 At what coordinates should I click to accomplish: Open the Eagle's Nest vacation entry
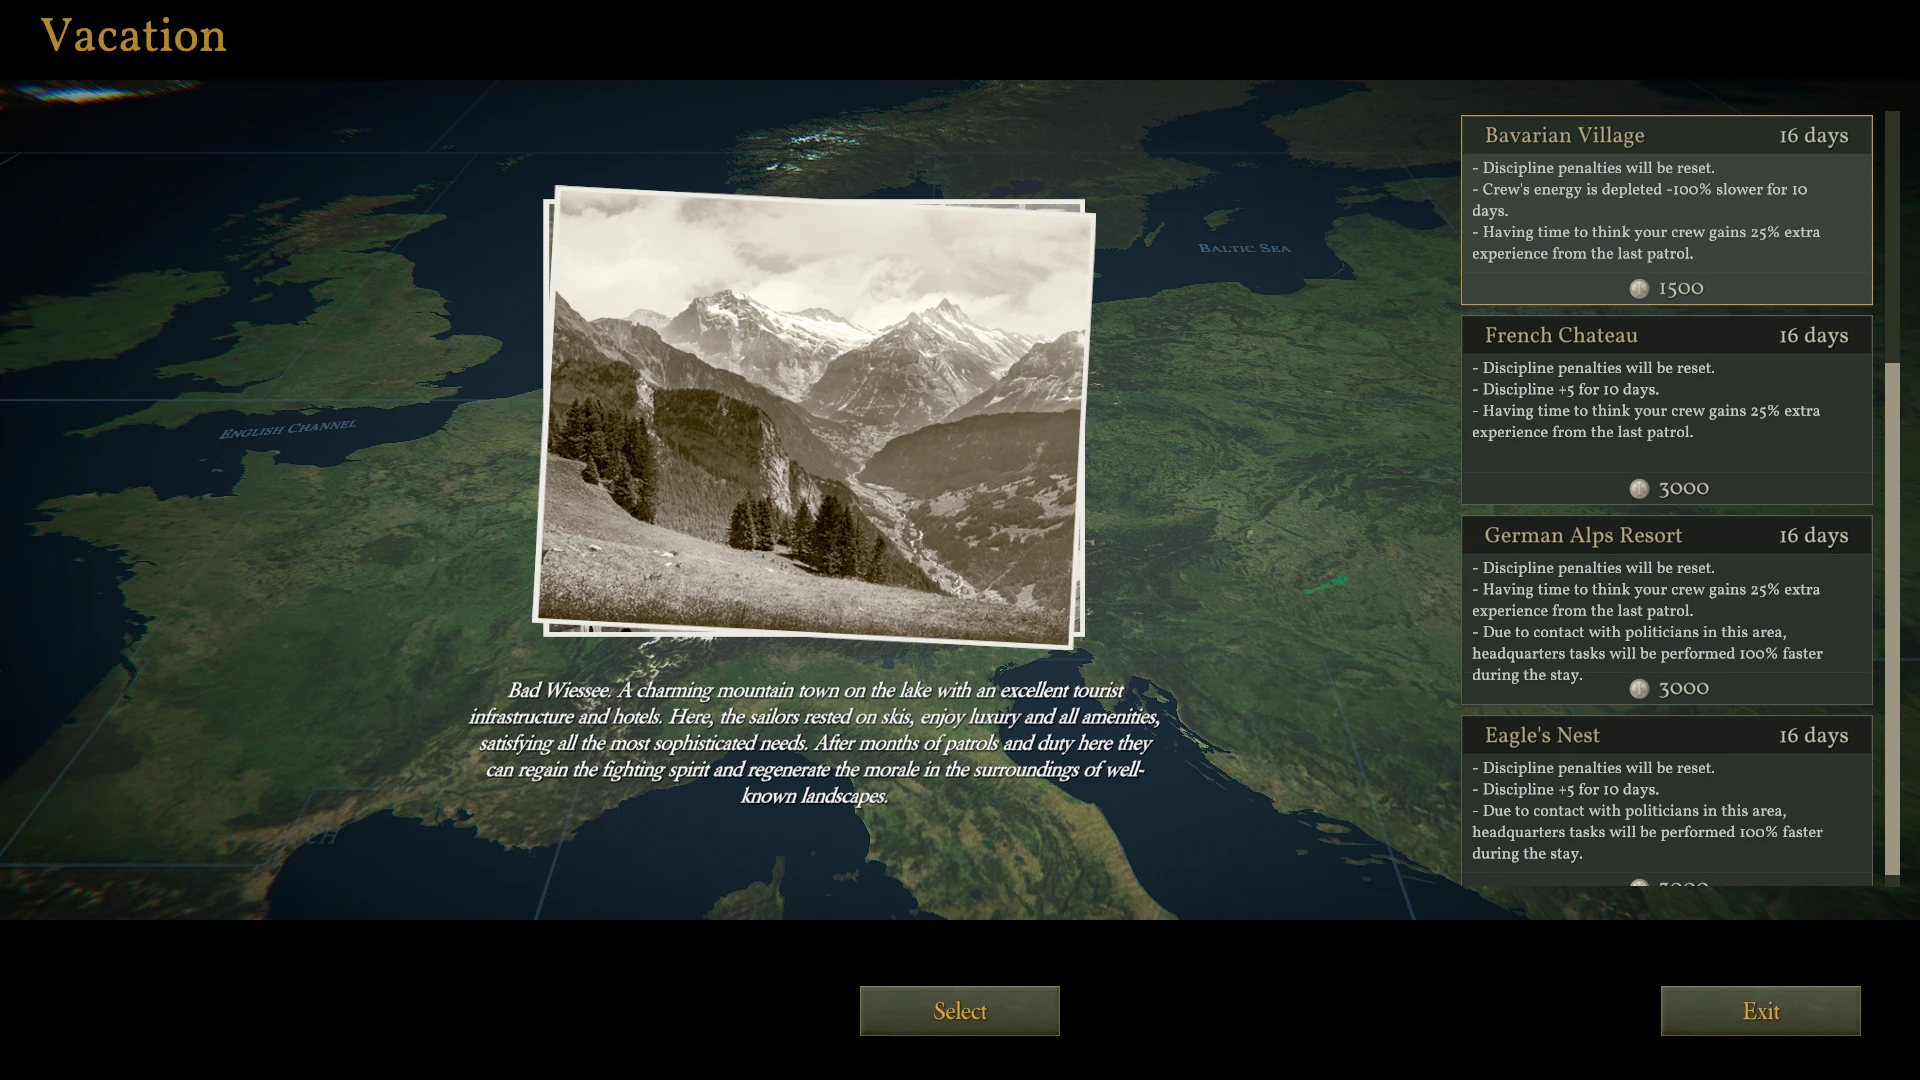1541,736
